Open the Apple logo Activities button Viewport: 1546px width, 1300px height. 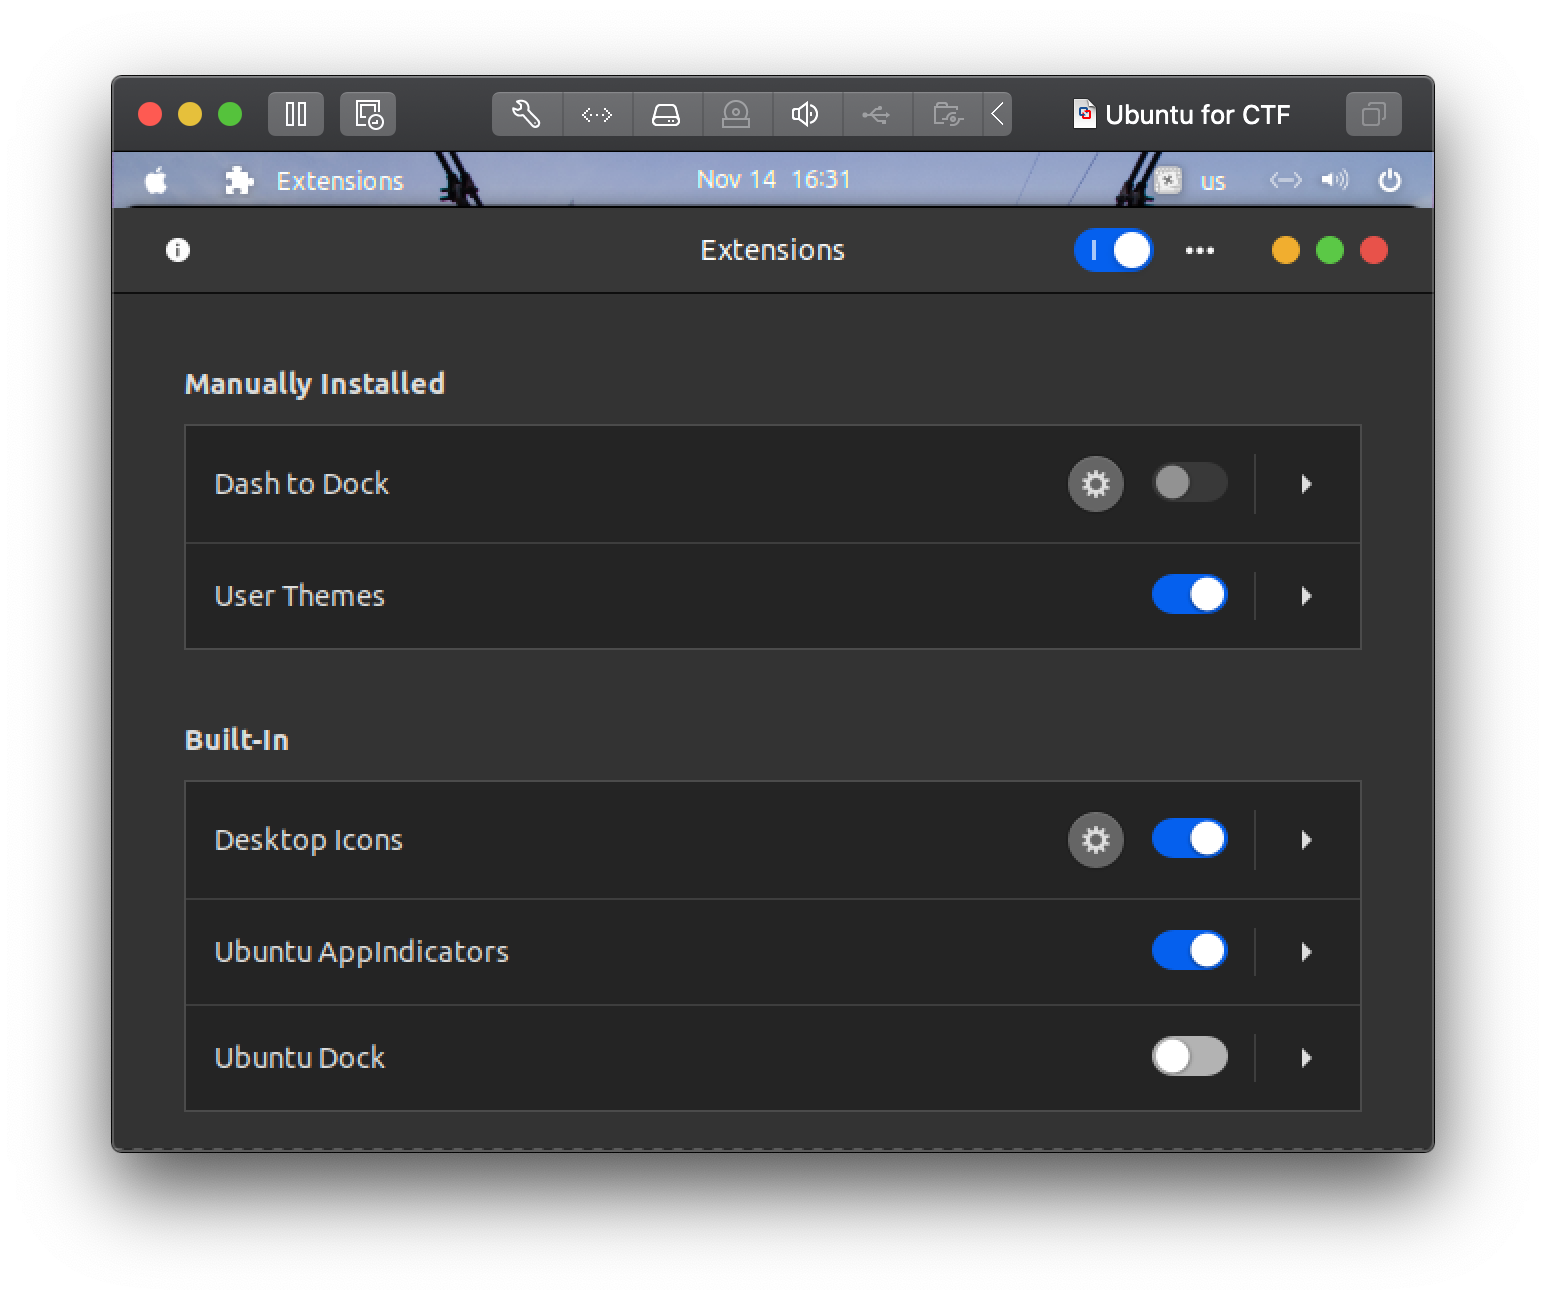tap(156, 181)
